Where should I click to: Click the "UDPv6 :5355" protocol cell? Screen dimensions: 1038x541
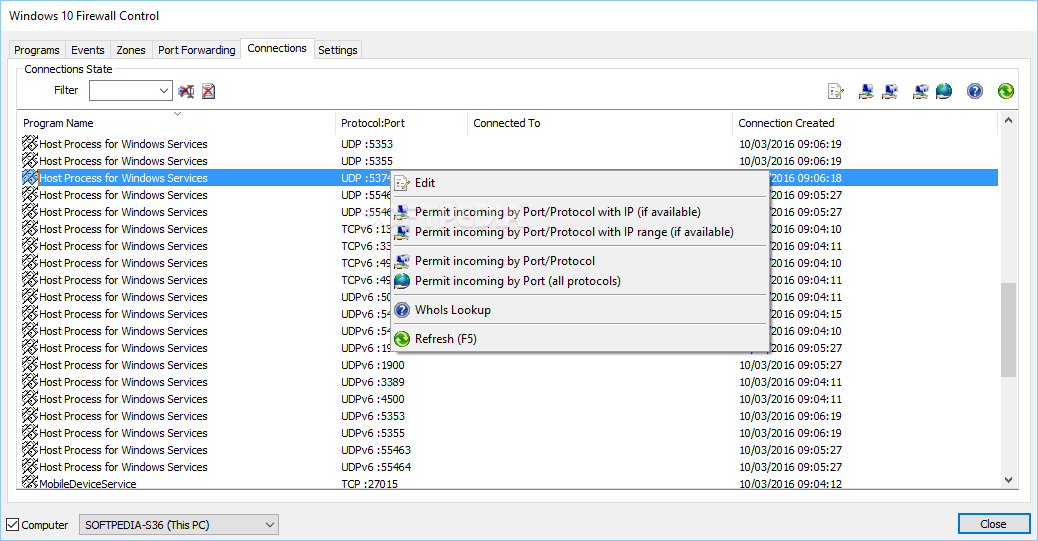(x=373, y=433)
